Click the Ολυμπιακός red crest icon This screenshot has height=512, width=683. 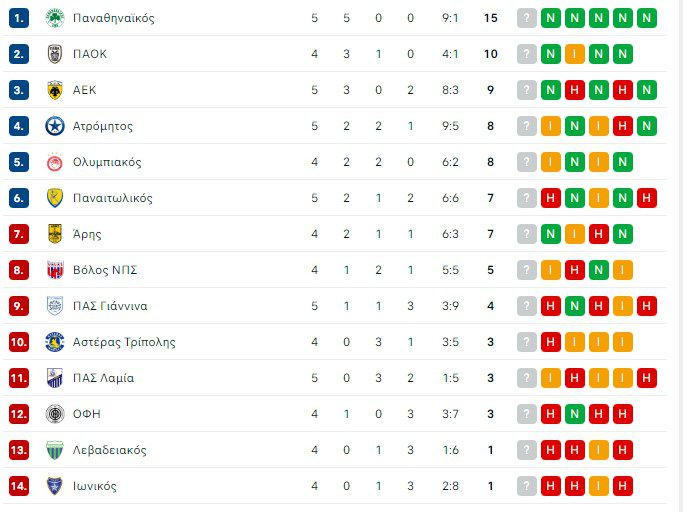(55, 162)
